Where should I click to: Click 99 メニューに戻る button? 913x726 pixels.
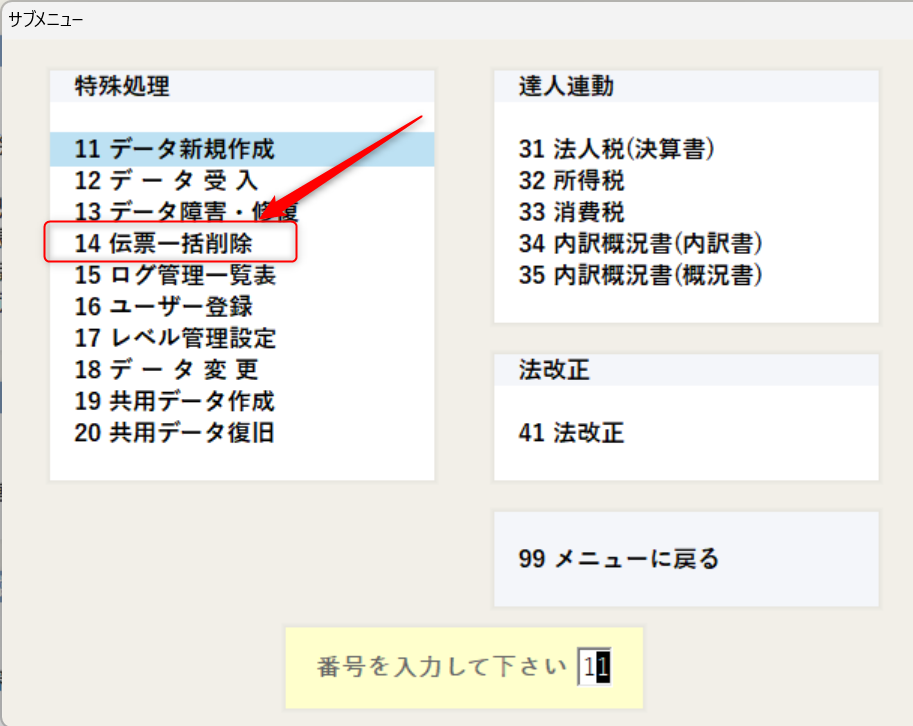pyautogui.click(x=619, y=559)
